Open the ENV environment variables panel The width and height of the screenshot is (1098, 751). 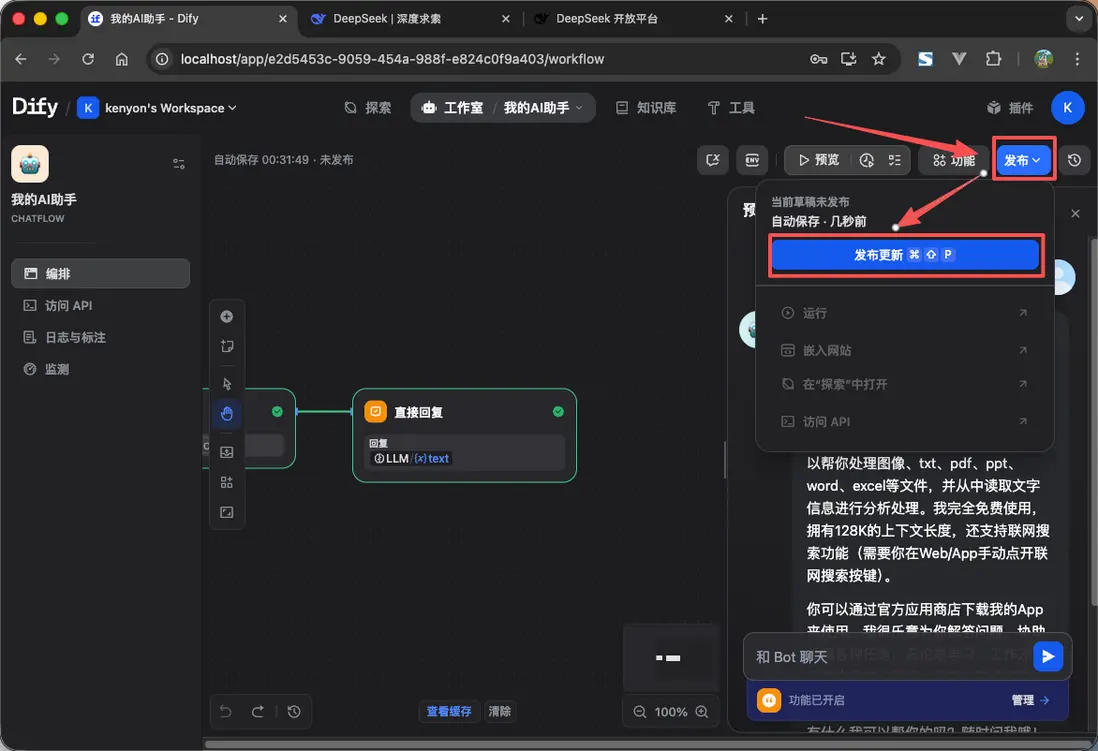[752, 160]
